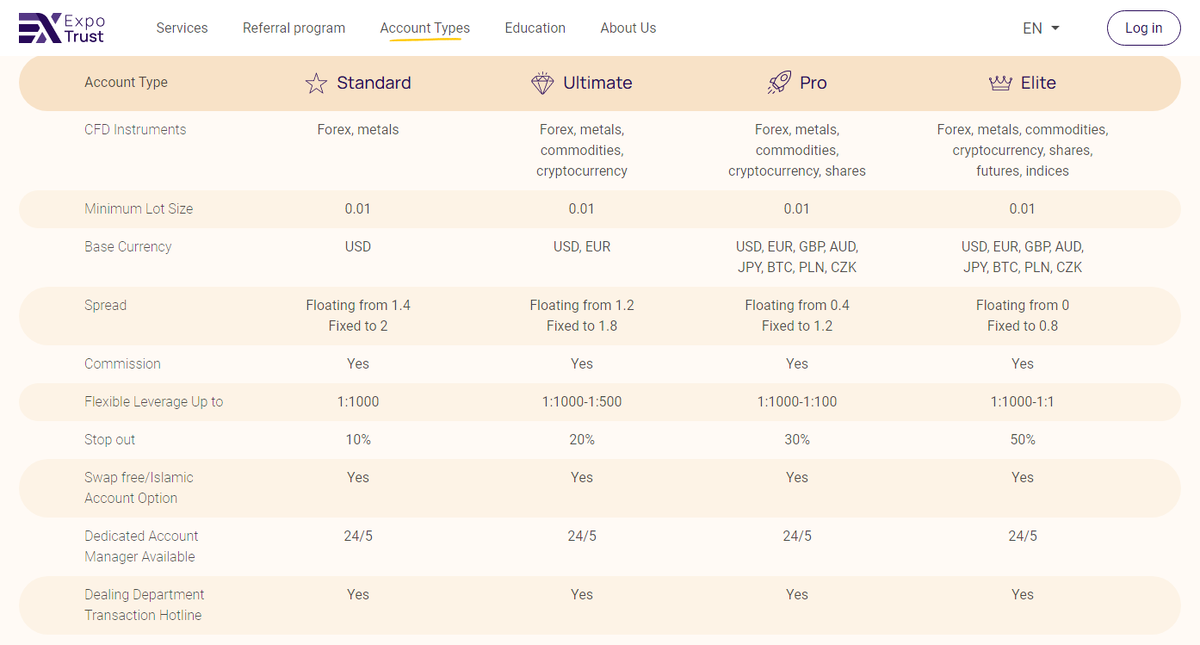Click the 'Forex, metals' Standard instruments cell
The width and height of the screenshot is (1200, 645).
click(x=358, y=129)
